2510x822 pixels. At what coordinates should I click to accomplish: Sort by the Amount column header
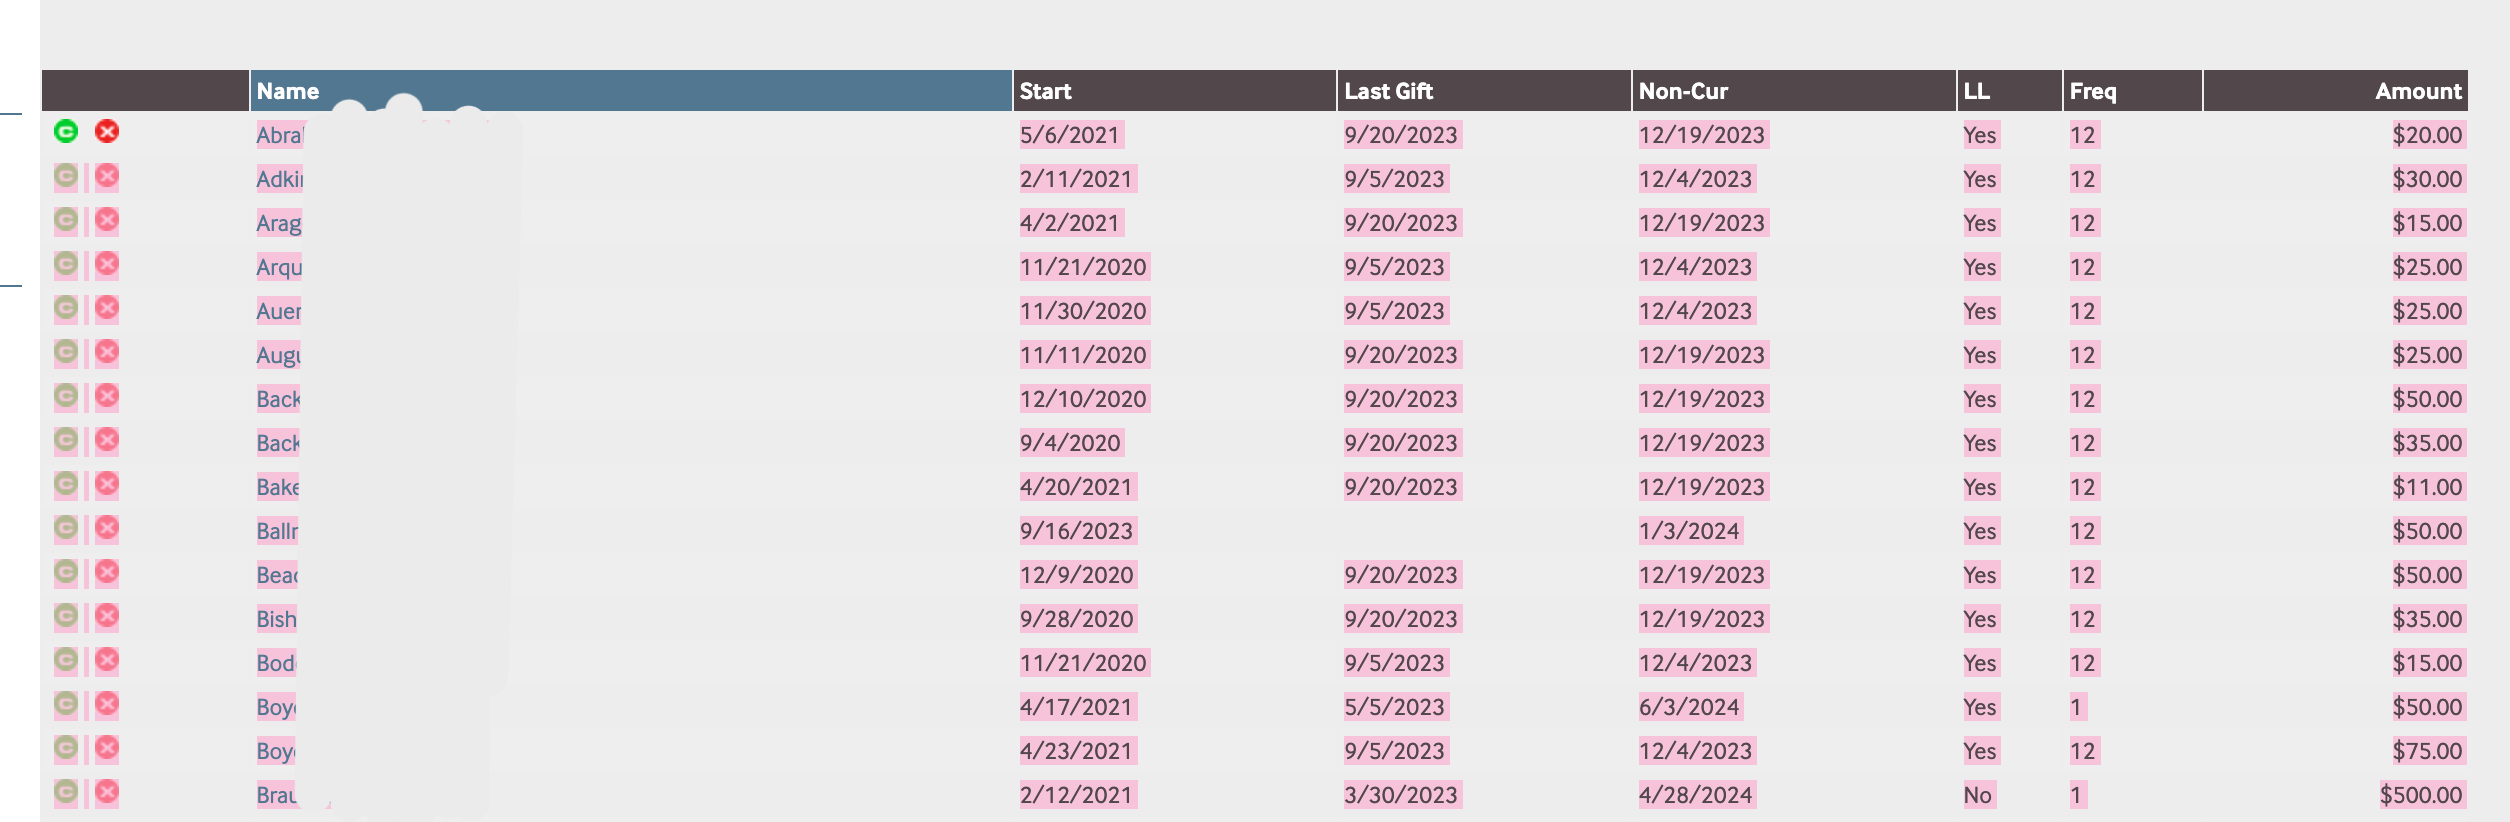pos(2418,91)
